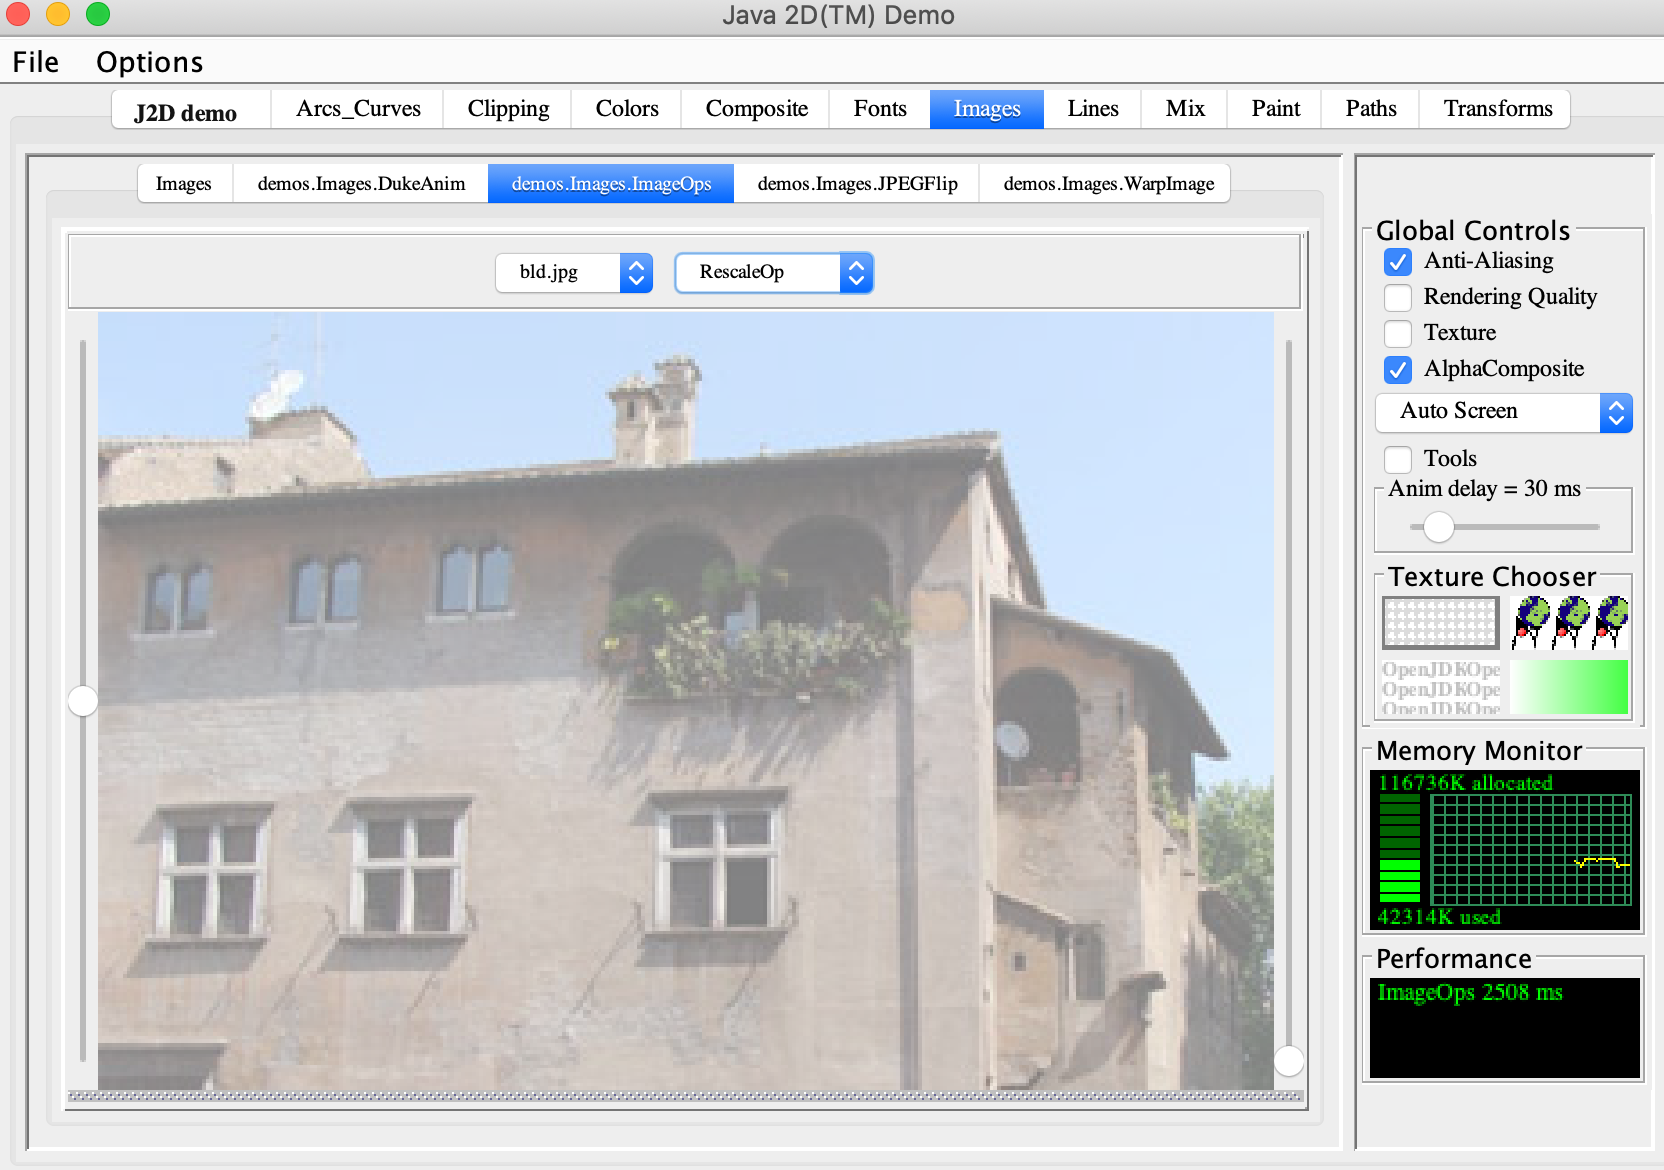Screen dimensions: 1664x1170
Task: Open the demos.Images.WarpImage tab
Action: [x=1108, y=184]
